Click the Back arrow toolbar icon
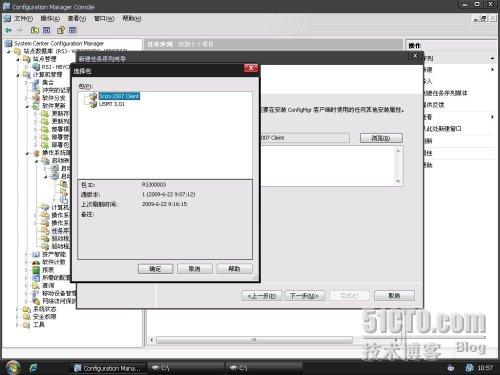 coord(8,30)
